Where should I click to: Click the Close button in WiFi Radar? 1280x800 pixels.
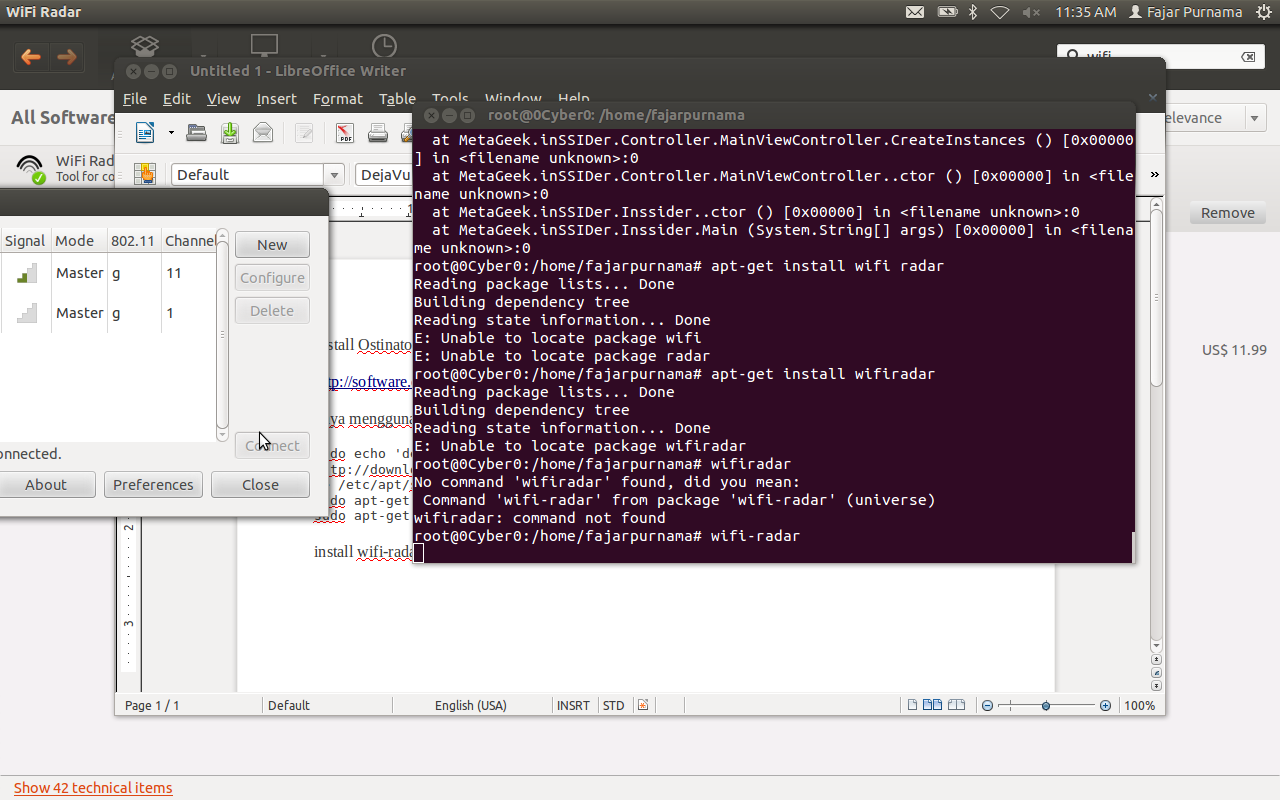(x=260, y=485)
